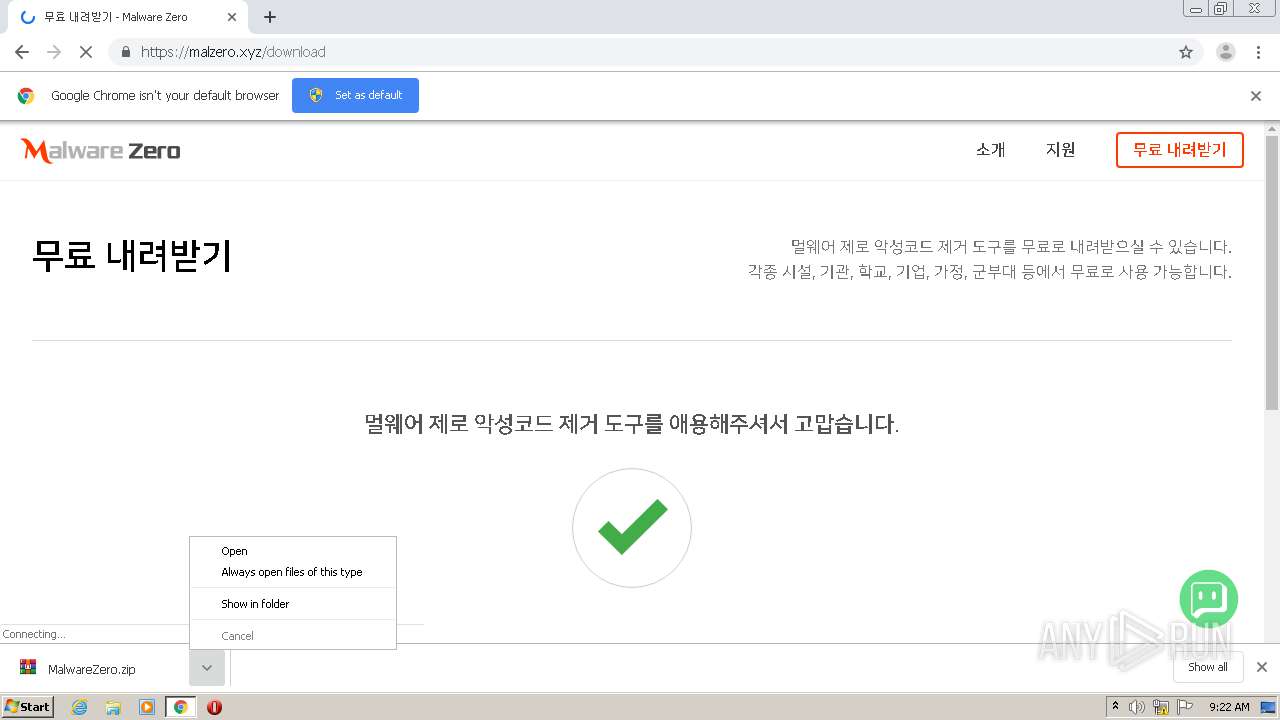Select Always open files of this type
The height and width of the screenshot is (720, 1280).
[x=293, y=572]
